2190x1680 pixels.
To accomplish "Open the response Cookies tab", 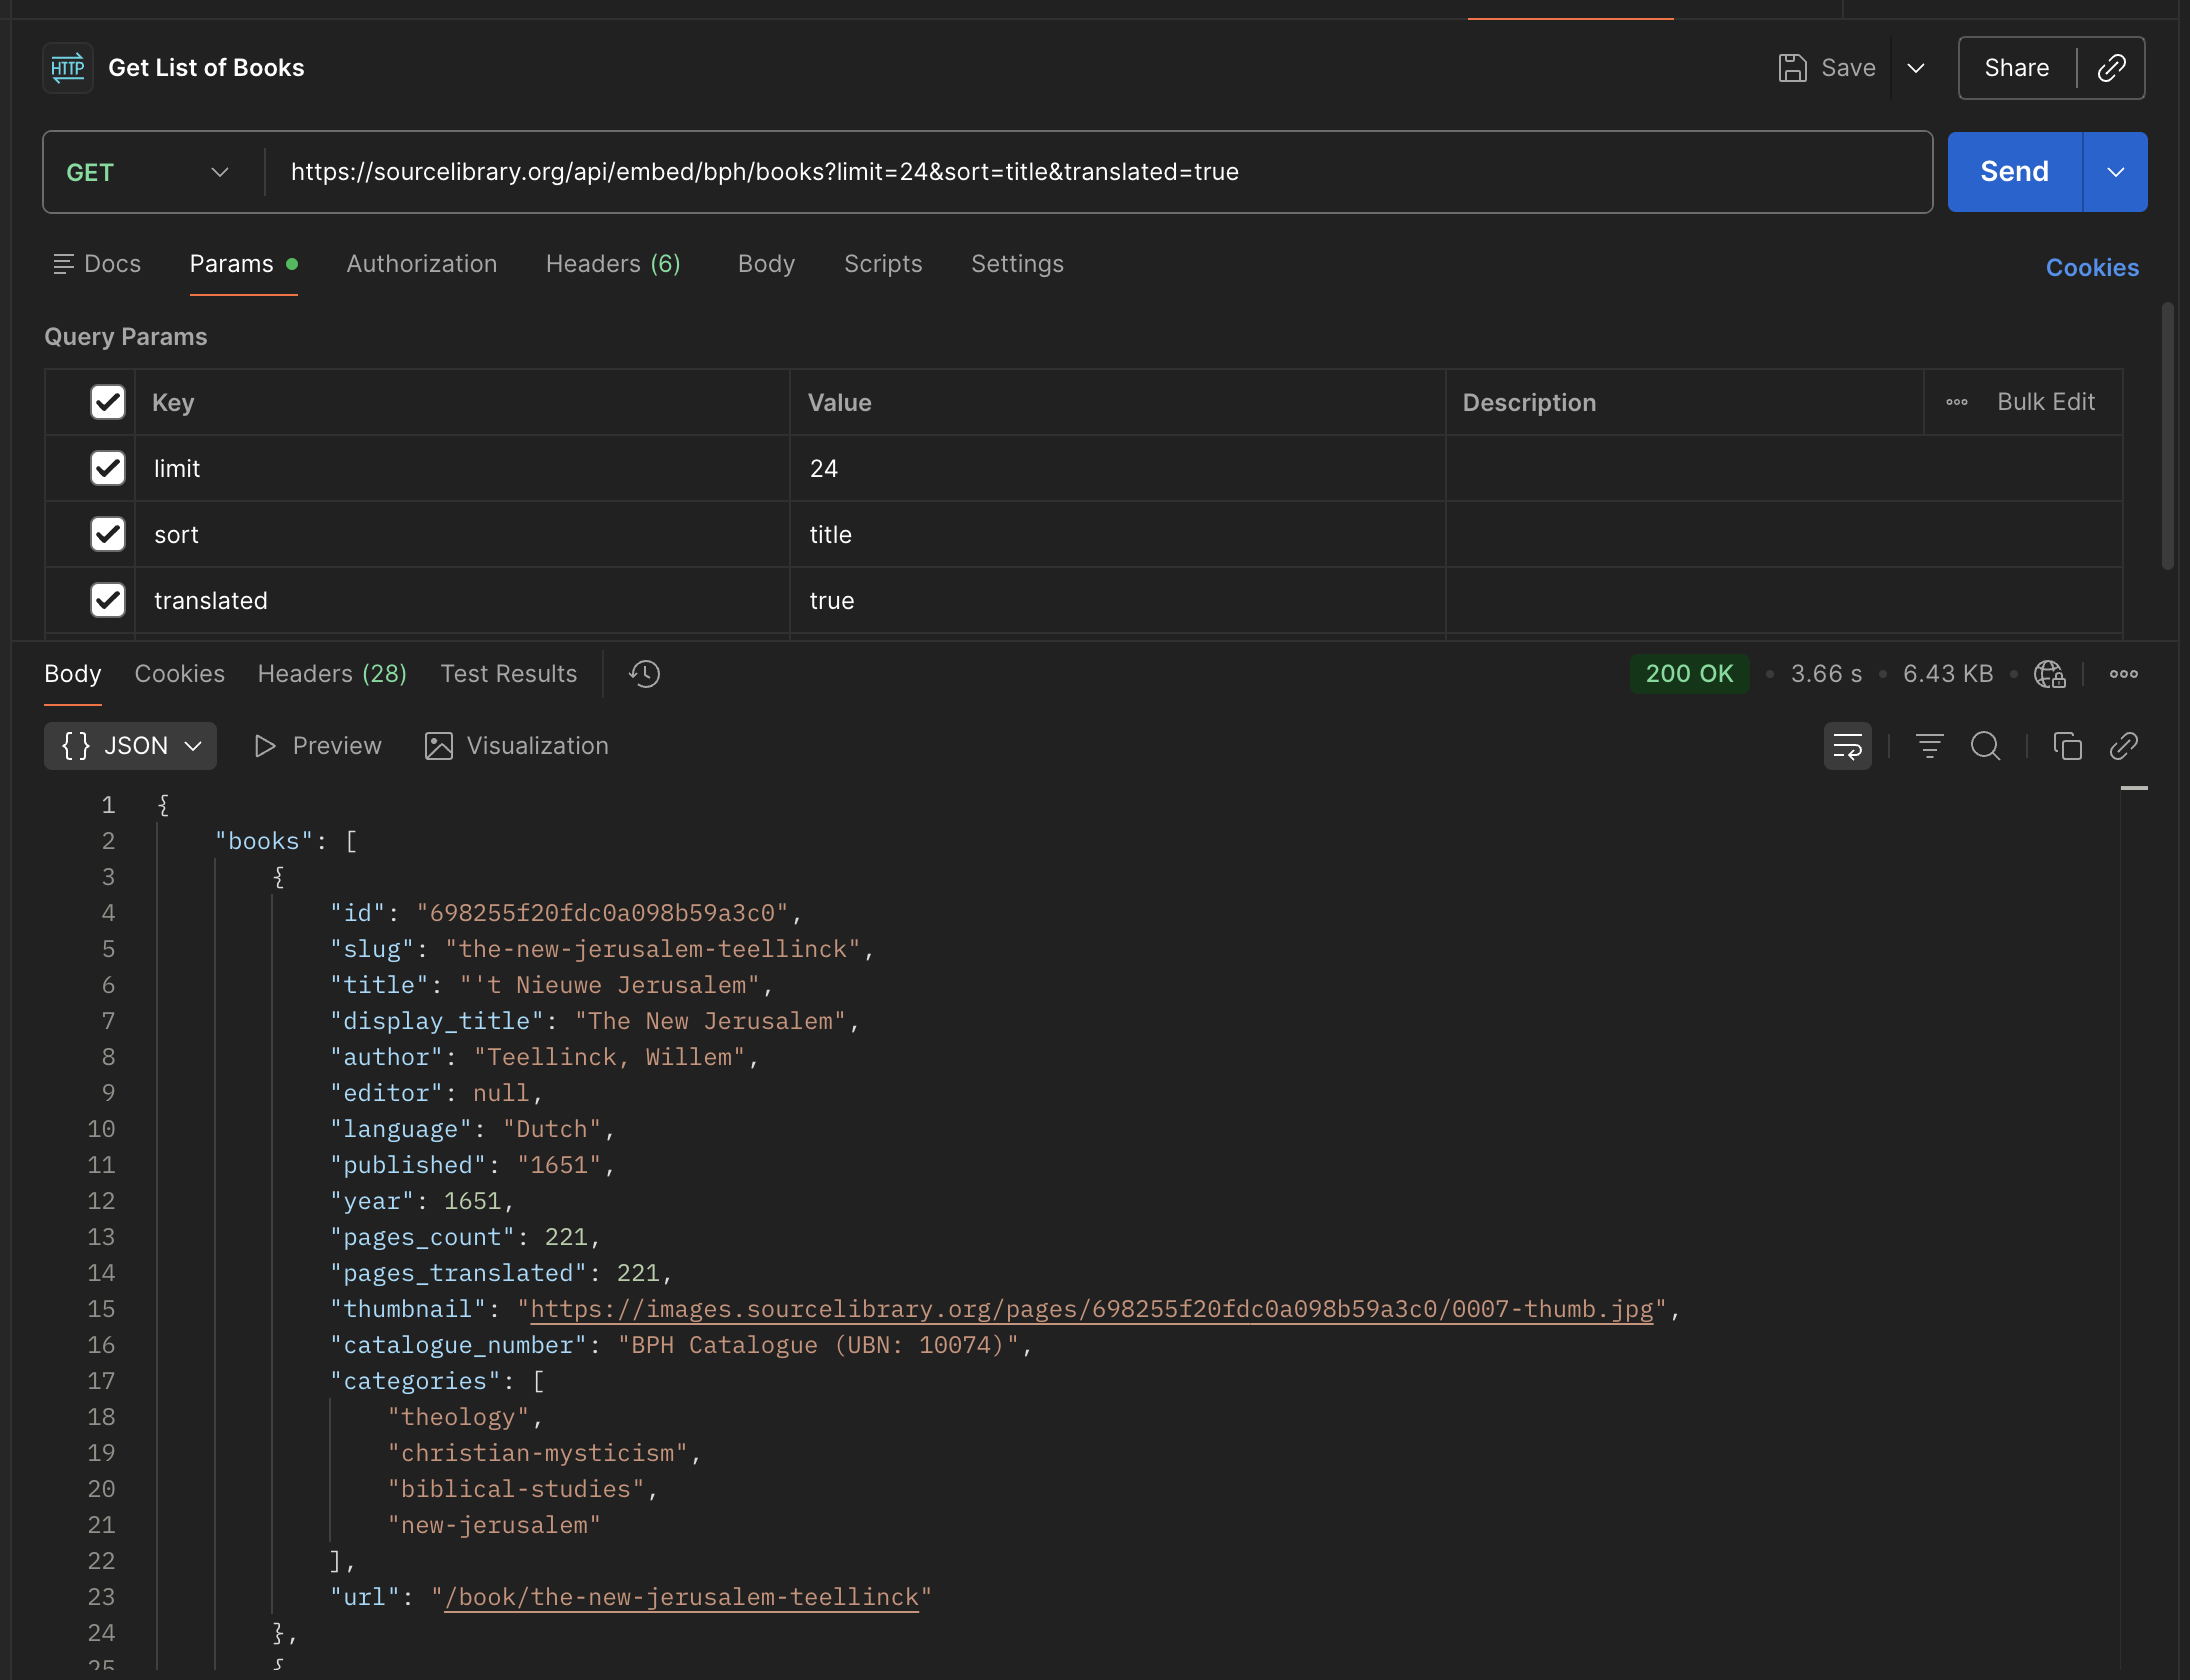I will pyautogui.click(x=180, y=674).
